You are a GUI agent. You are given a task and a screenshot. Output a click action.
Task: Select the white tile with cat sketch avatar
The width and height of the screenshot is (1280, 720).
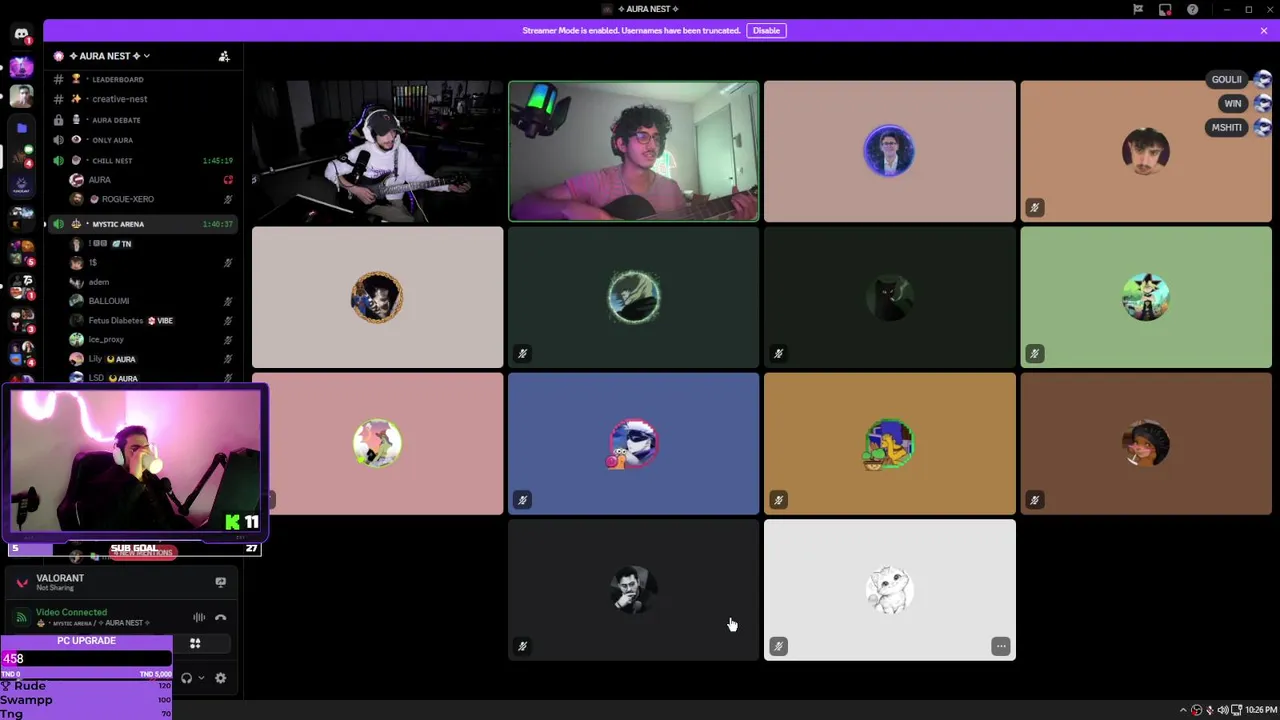pos(889,590)
